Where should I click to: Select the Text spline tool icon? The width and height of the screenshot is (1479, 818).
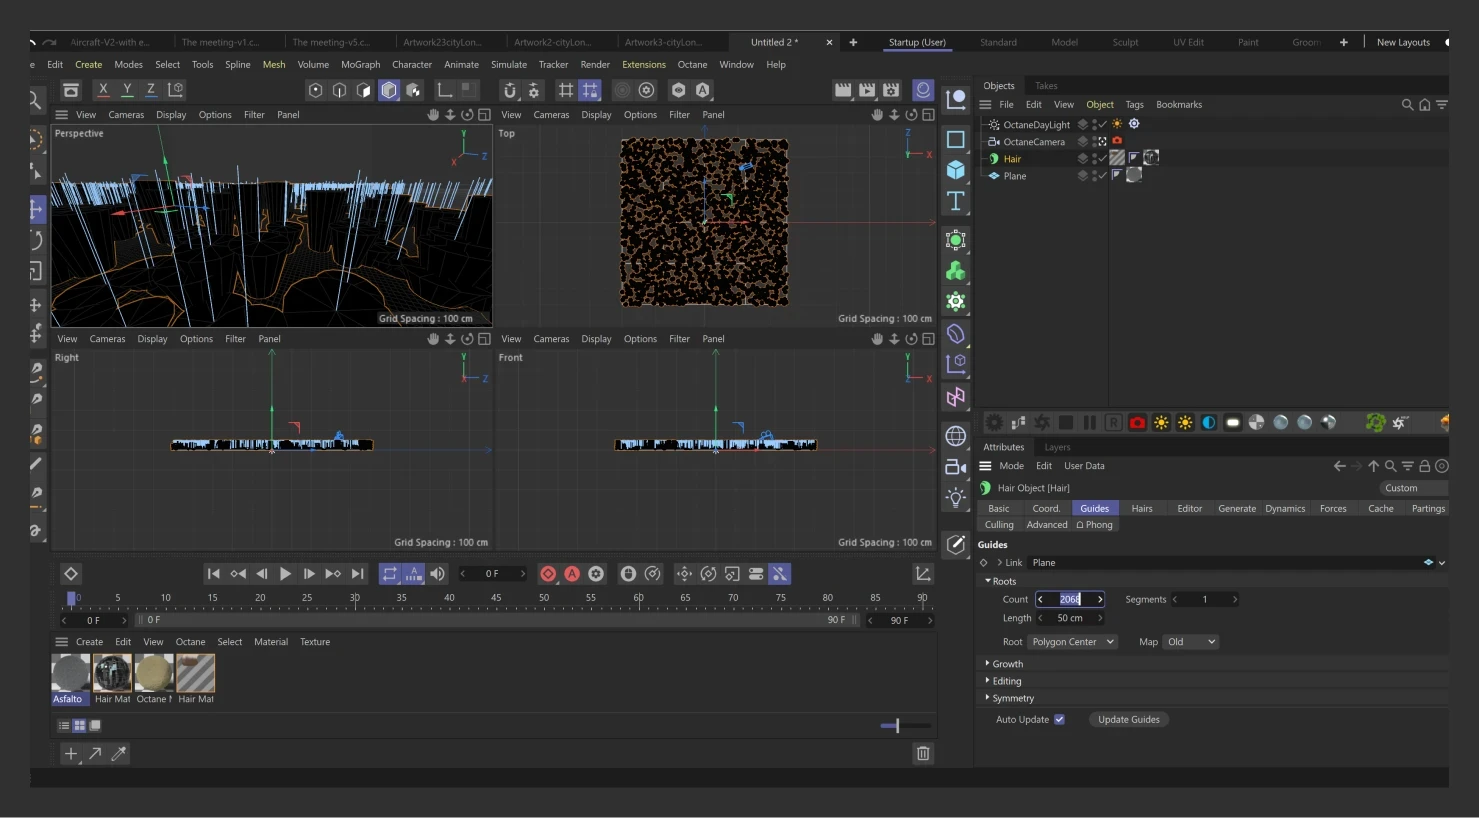tap(956, 201)
